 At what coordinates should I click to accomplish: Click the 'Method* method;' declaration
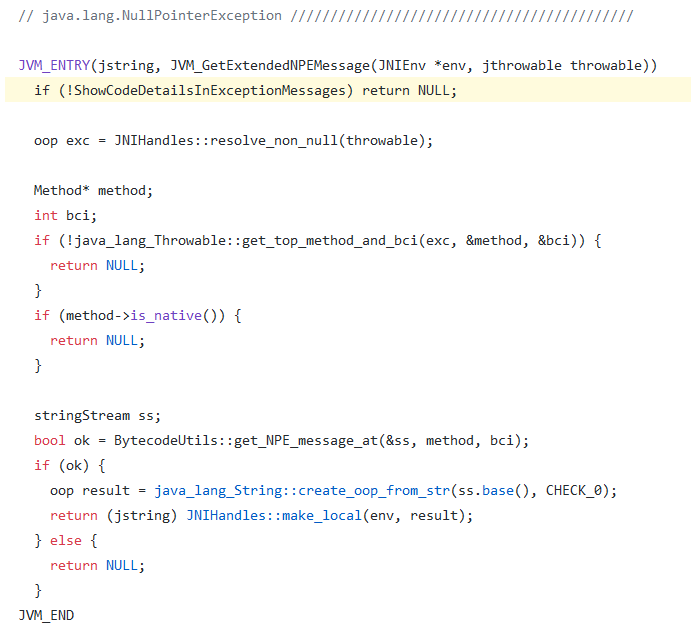[x=97, y=190]
